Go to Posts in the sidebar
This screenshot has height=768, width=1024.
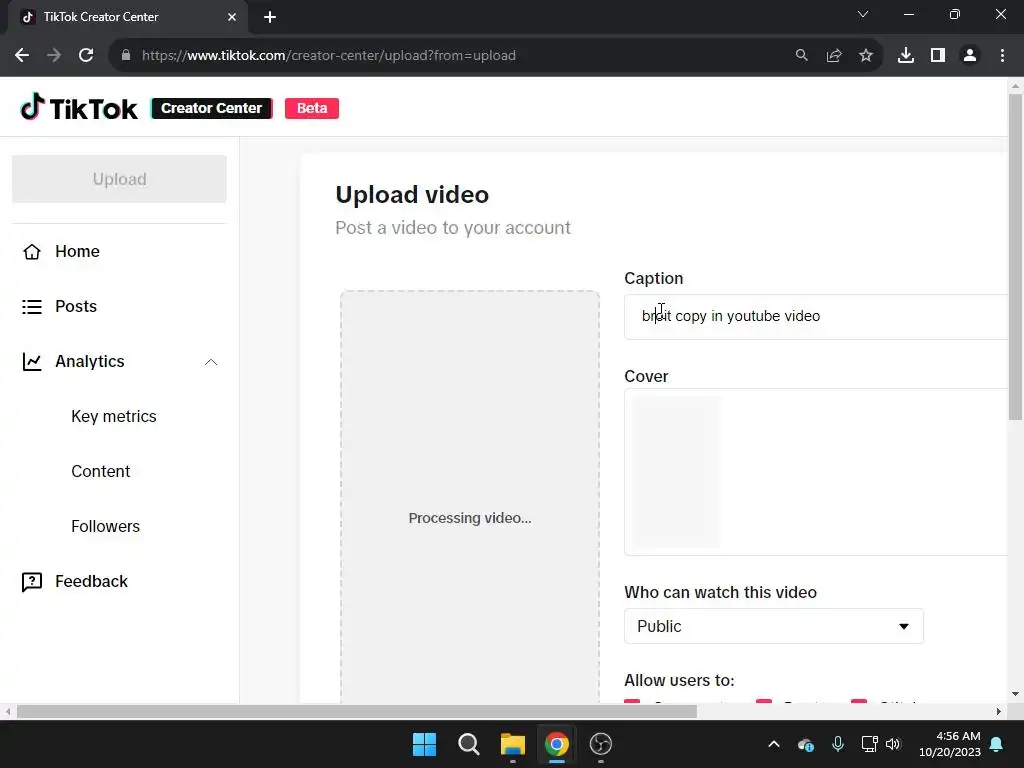point(76,306)
